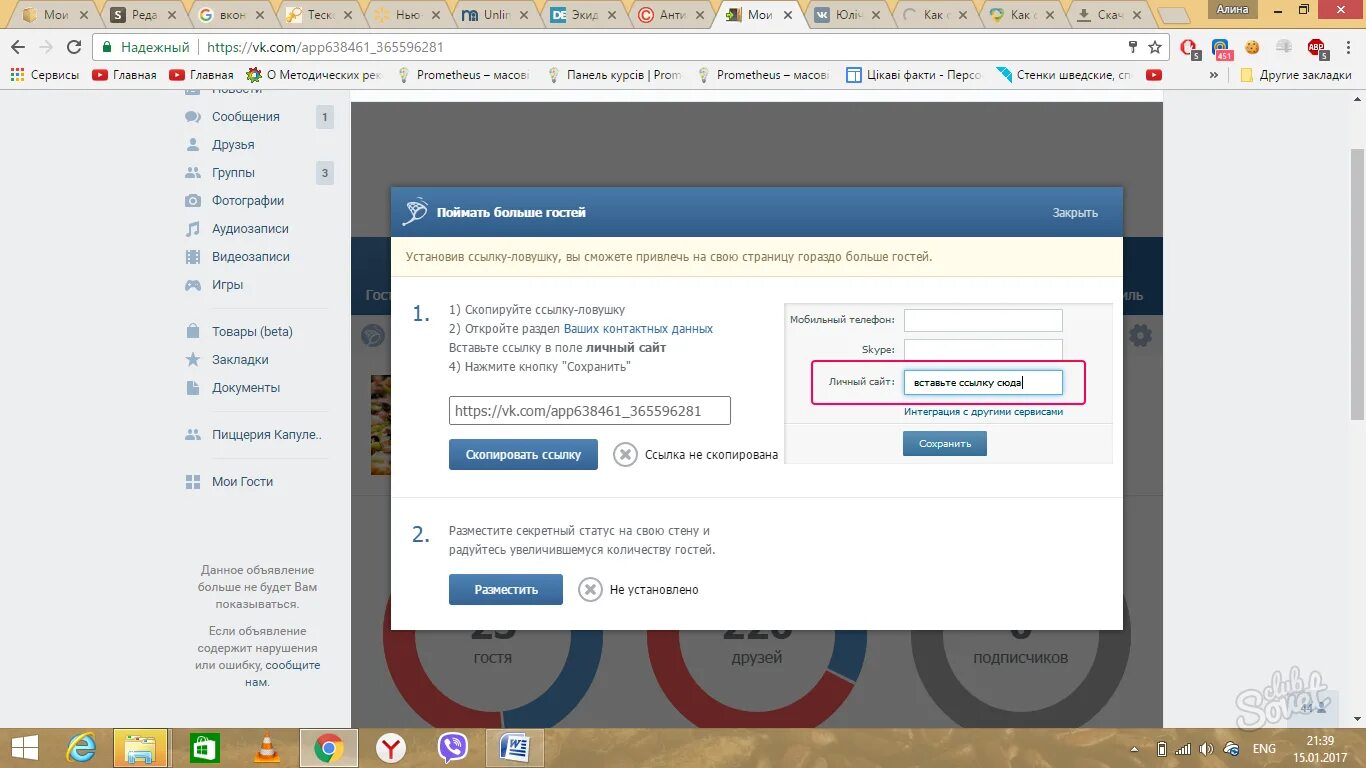The width and height of the screenshot is (1366, 768).
Task: Reload the current page
Action: coord(74,47)
